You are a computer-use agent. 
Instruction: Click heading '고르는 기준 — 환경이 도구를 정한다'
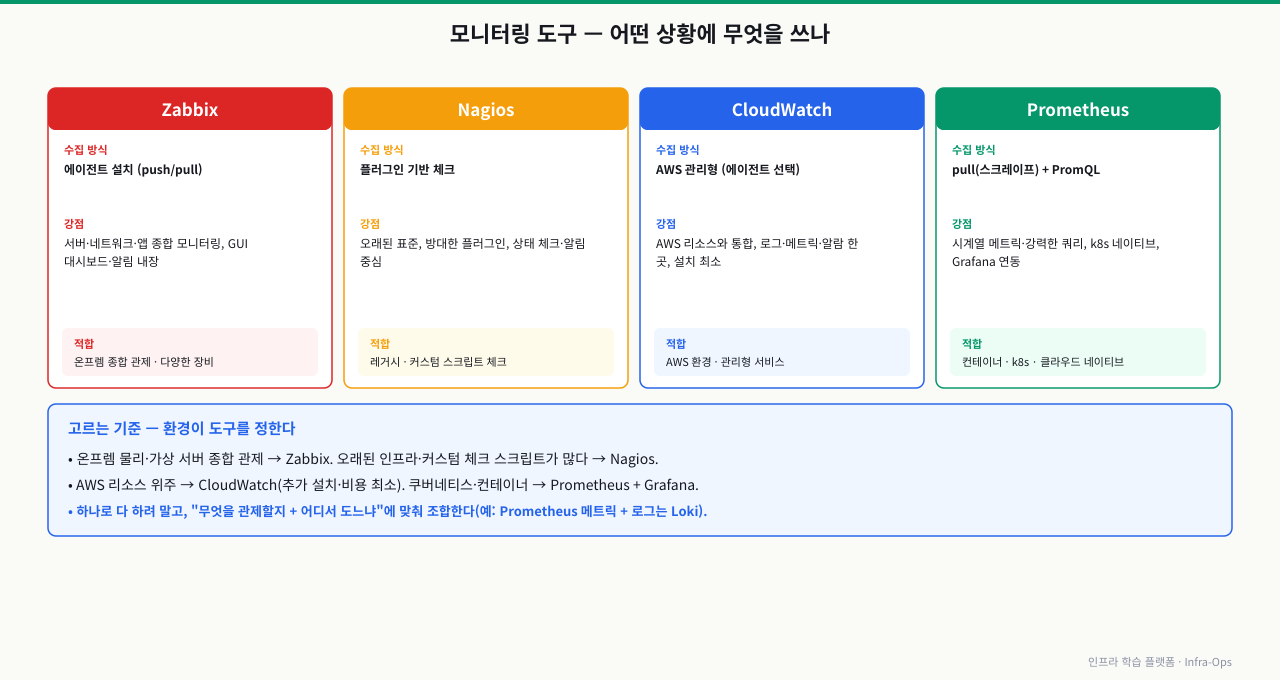182,428
